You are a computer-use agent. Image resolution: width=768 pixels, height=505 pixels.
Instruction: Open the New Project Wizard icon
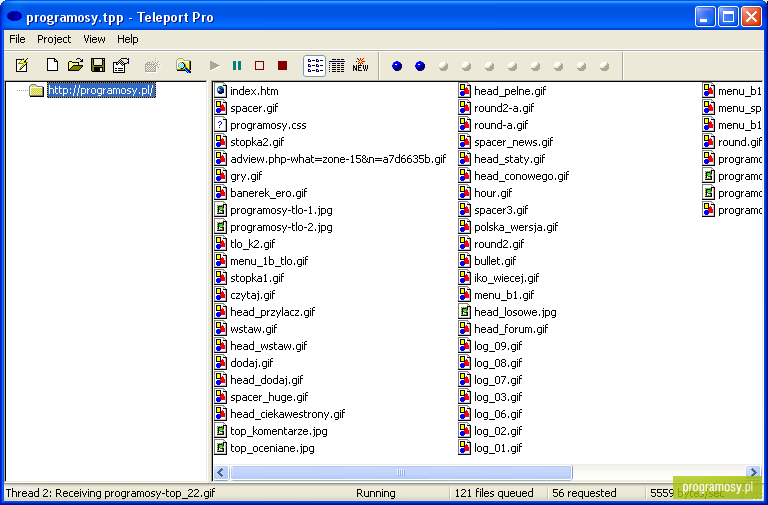(22, 65)
